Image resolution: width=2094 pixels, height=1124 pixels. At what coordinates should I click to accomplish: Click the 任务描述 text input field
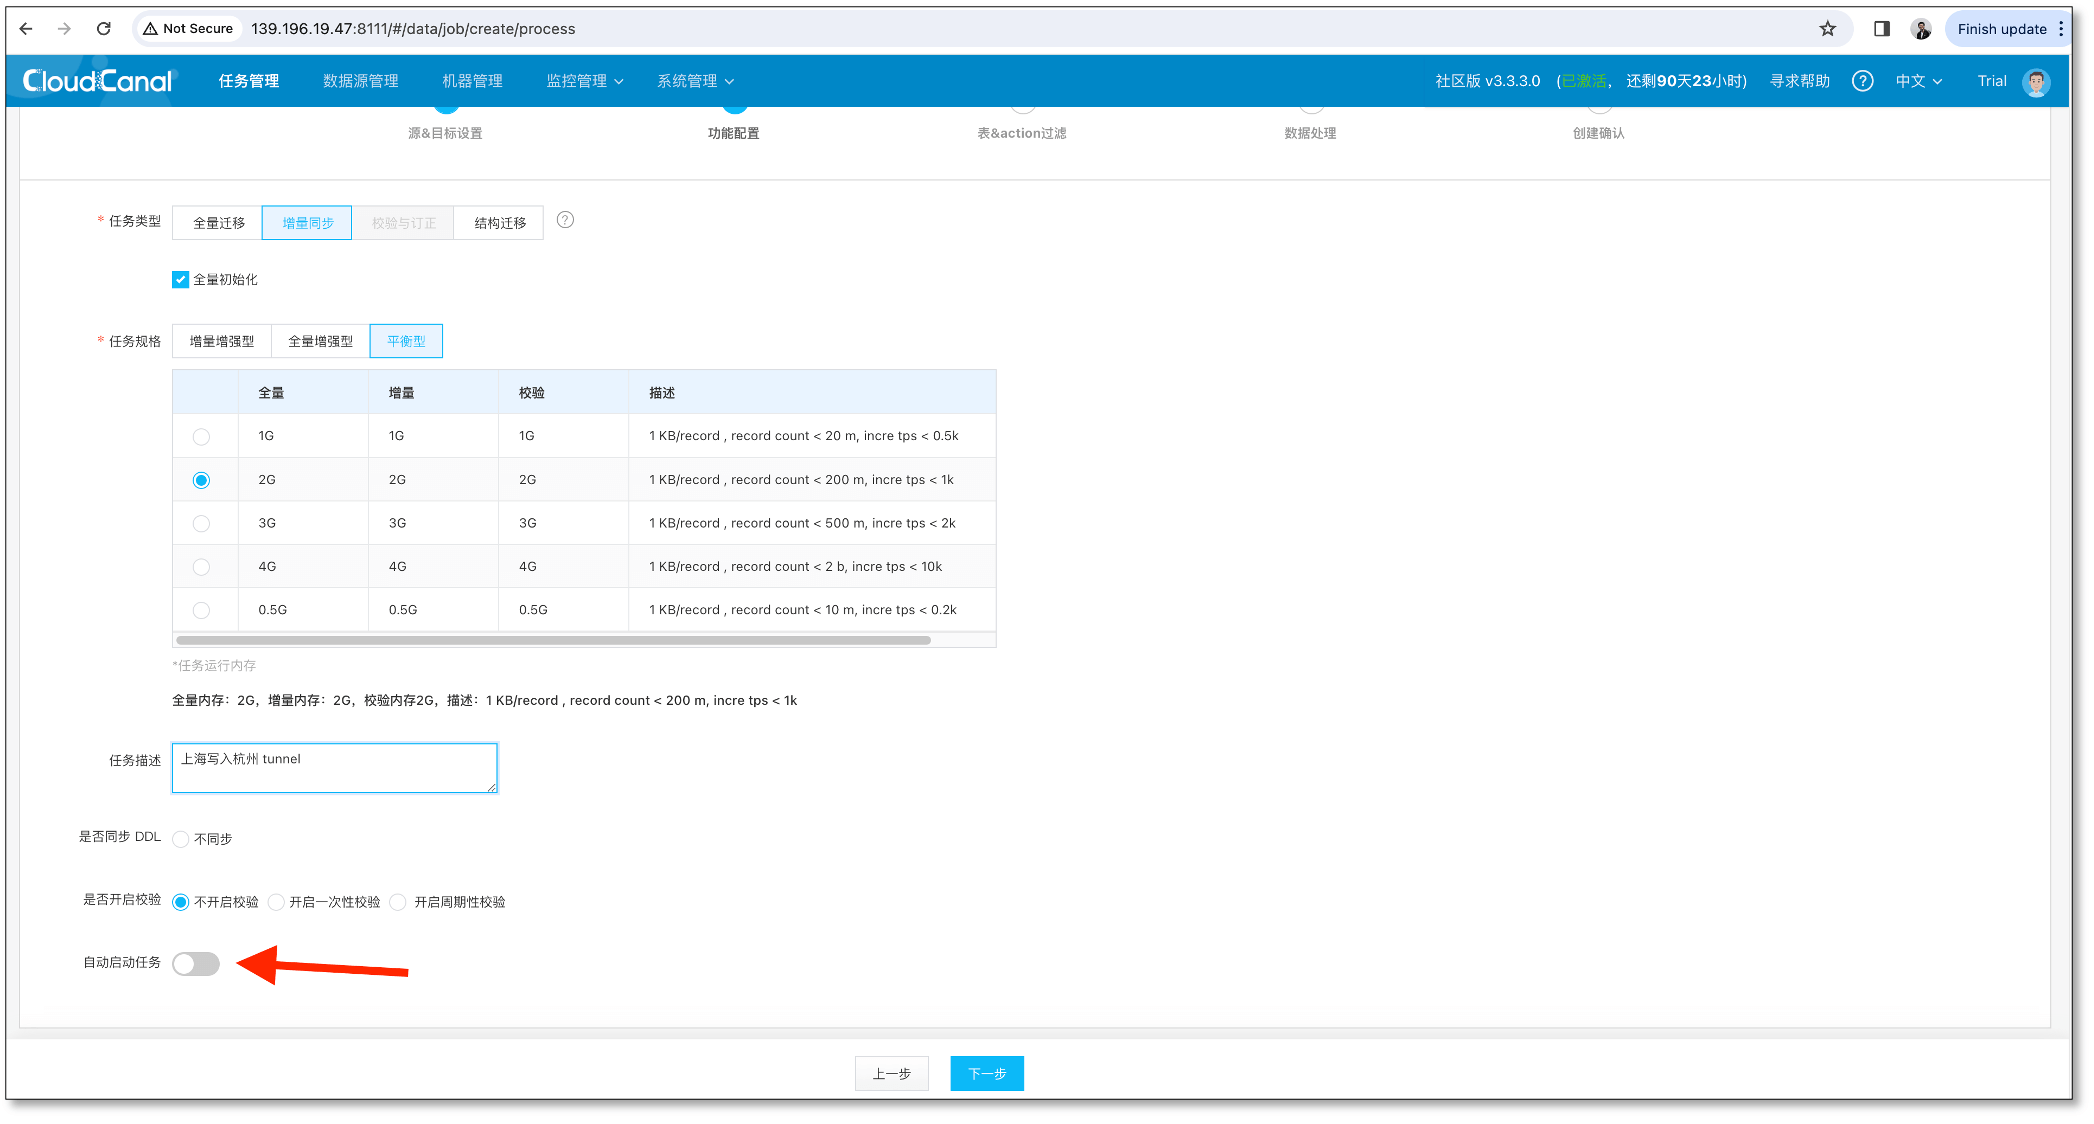point(334,768)
